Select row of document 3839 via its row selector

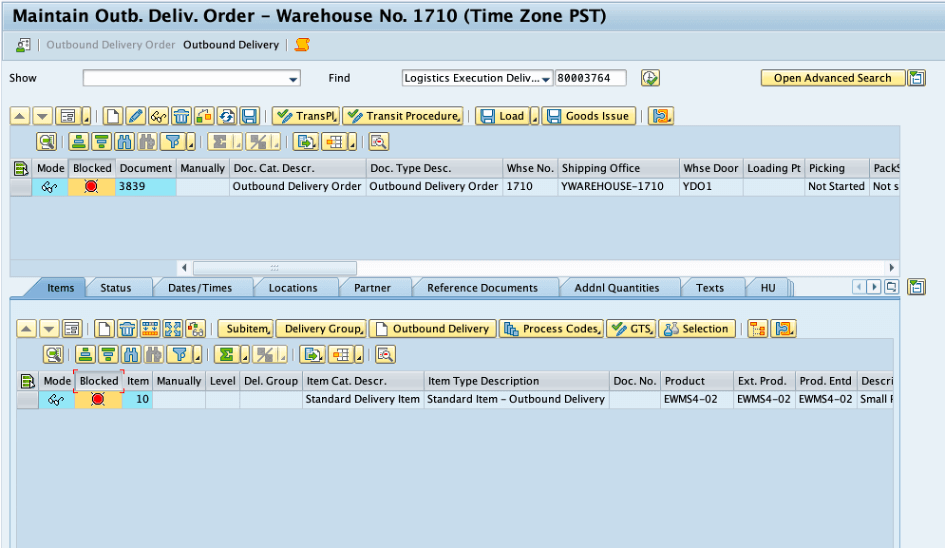coord(21,187)
